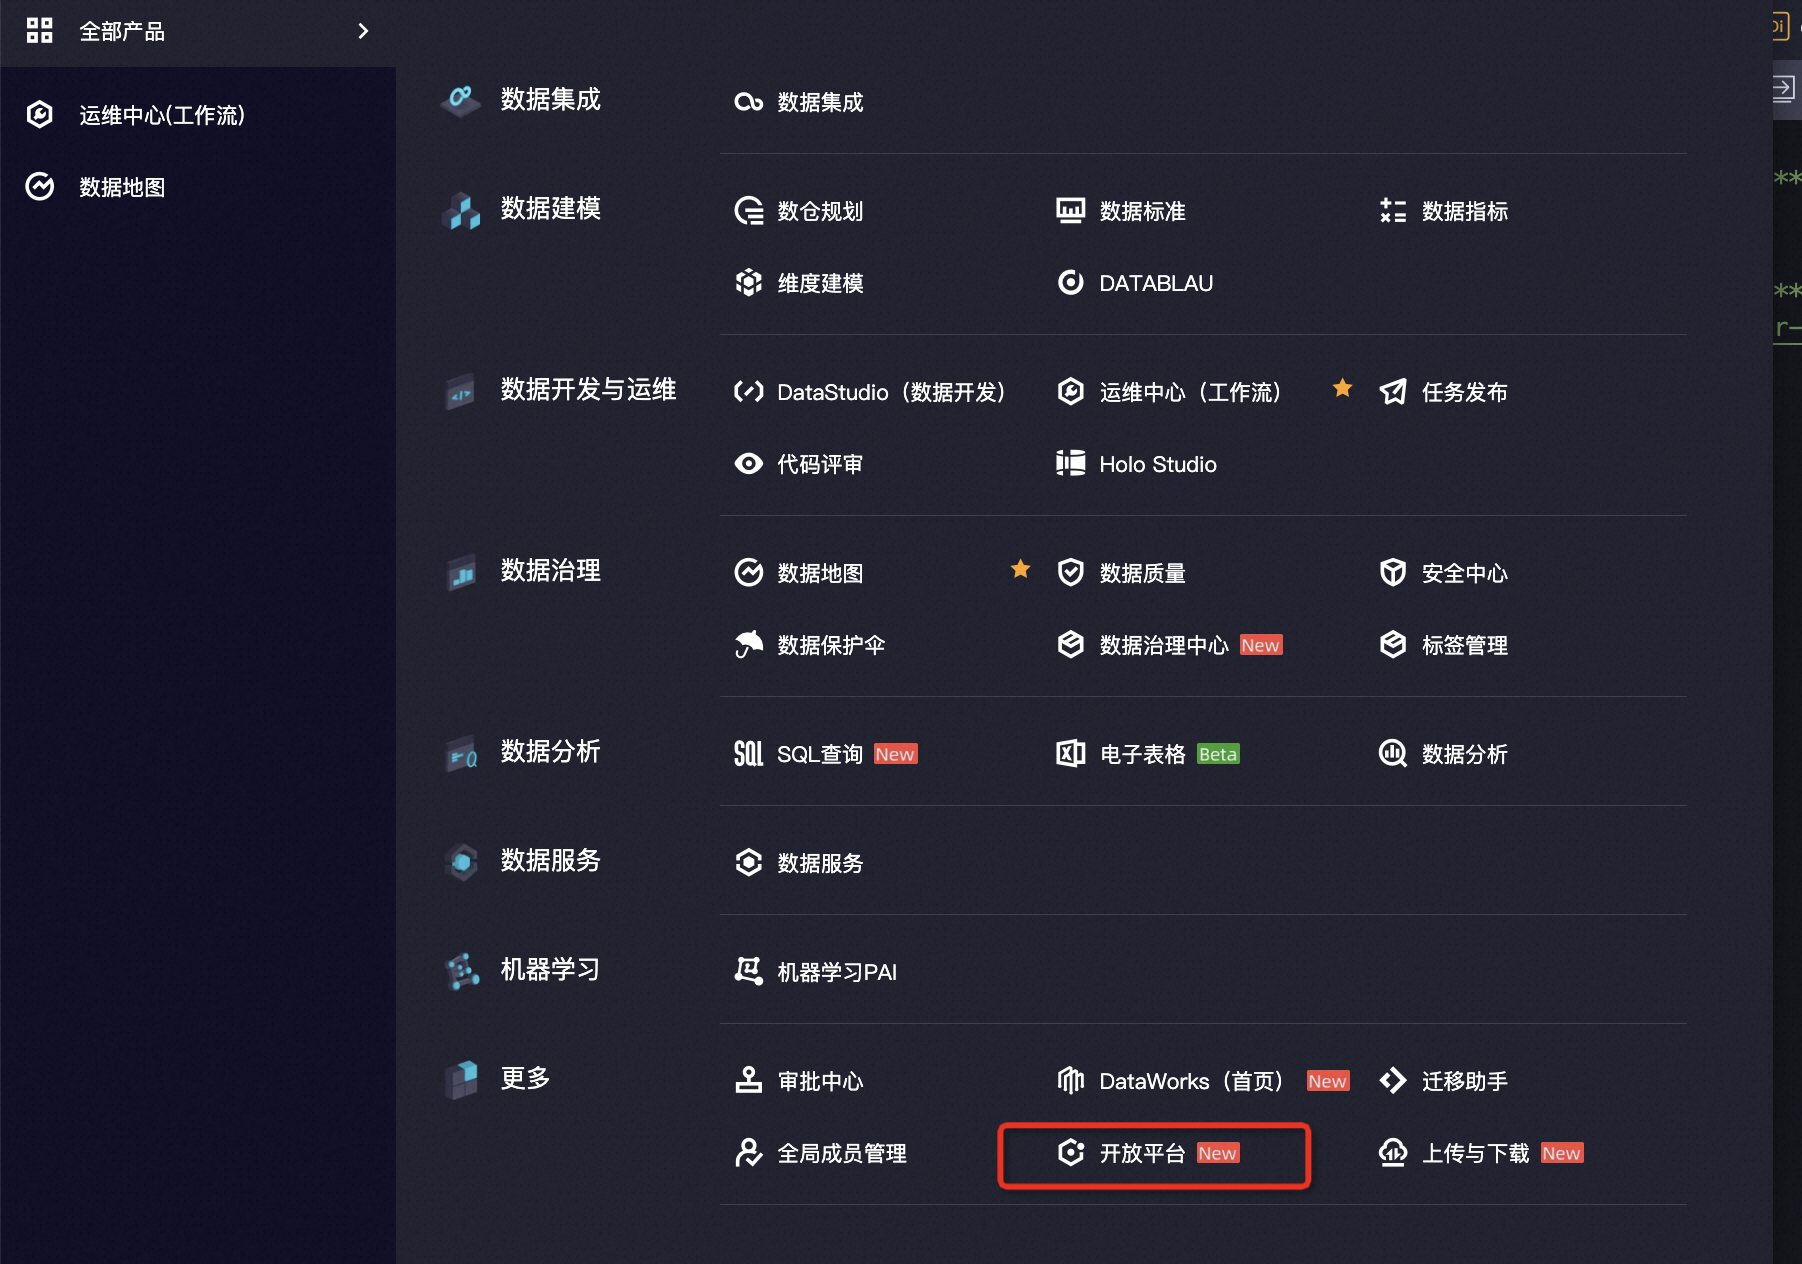Open 开放平台 link
The height and width of the screenshot is (1264, 1802).
tap(1142, 1153)
